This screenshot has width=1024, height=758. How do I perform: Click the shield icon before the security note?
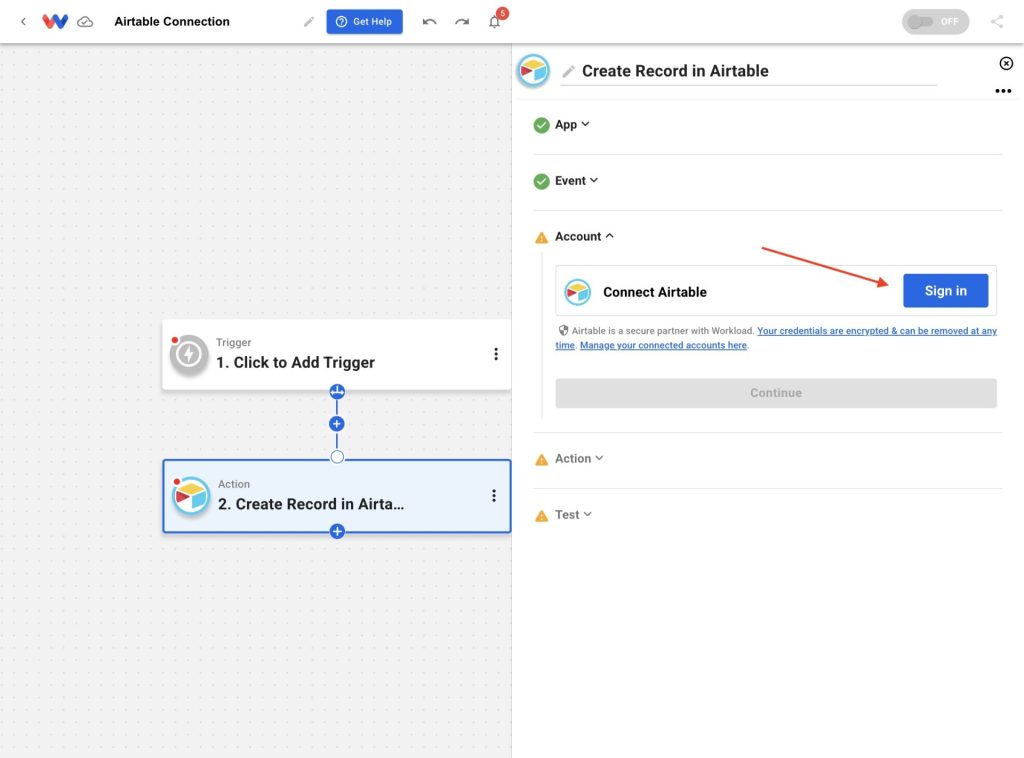coord(563,330)
